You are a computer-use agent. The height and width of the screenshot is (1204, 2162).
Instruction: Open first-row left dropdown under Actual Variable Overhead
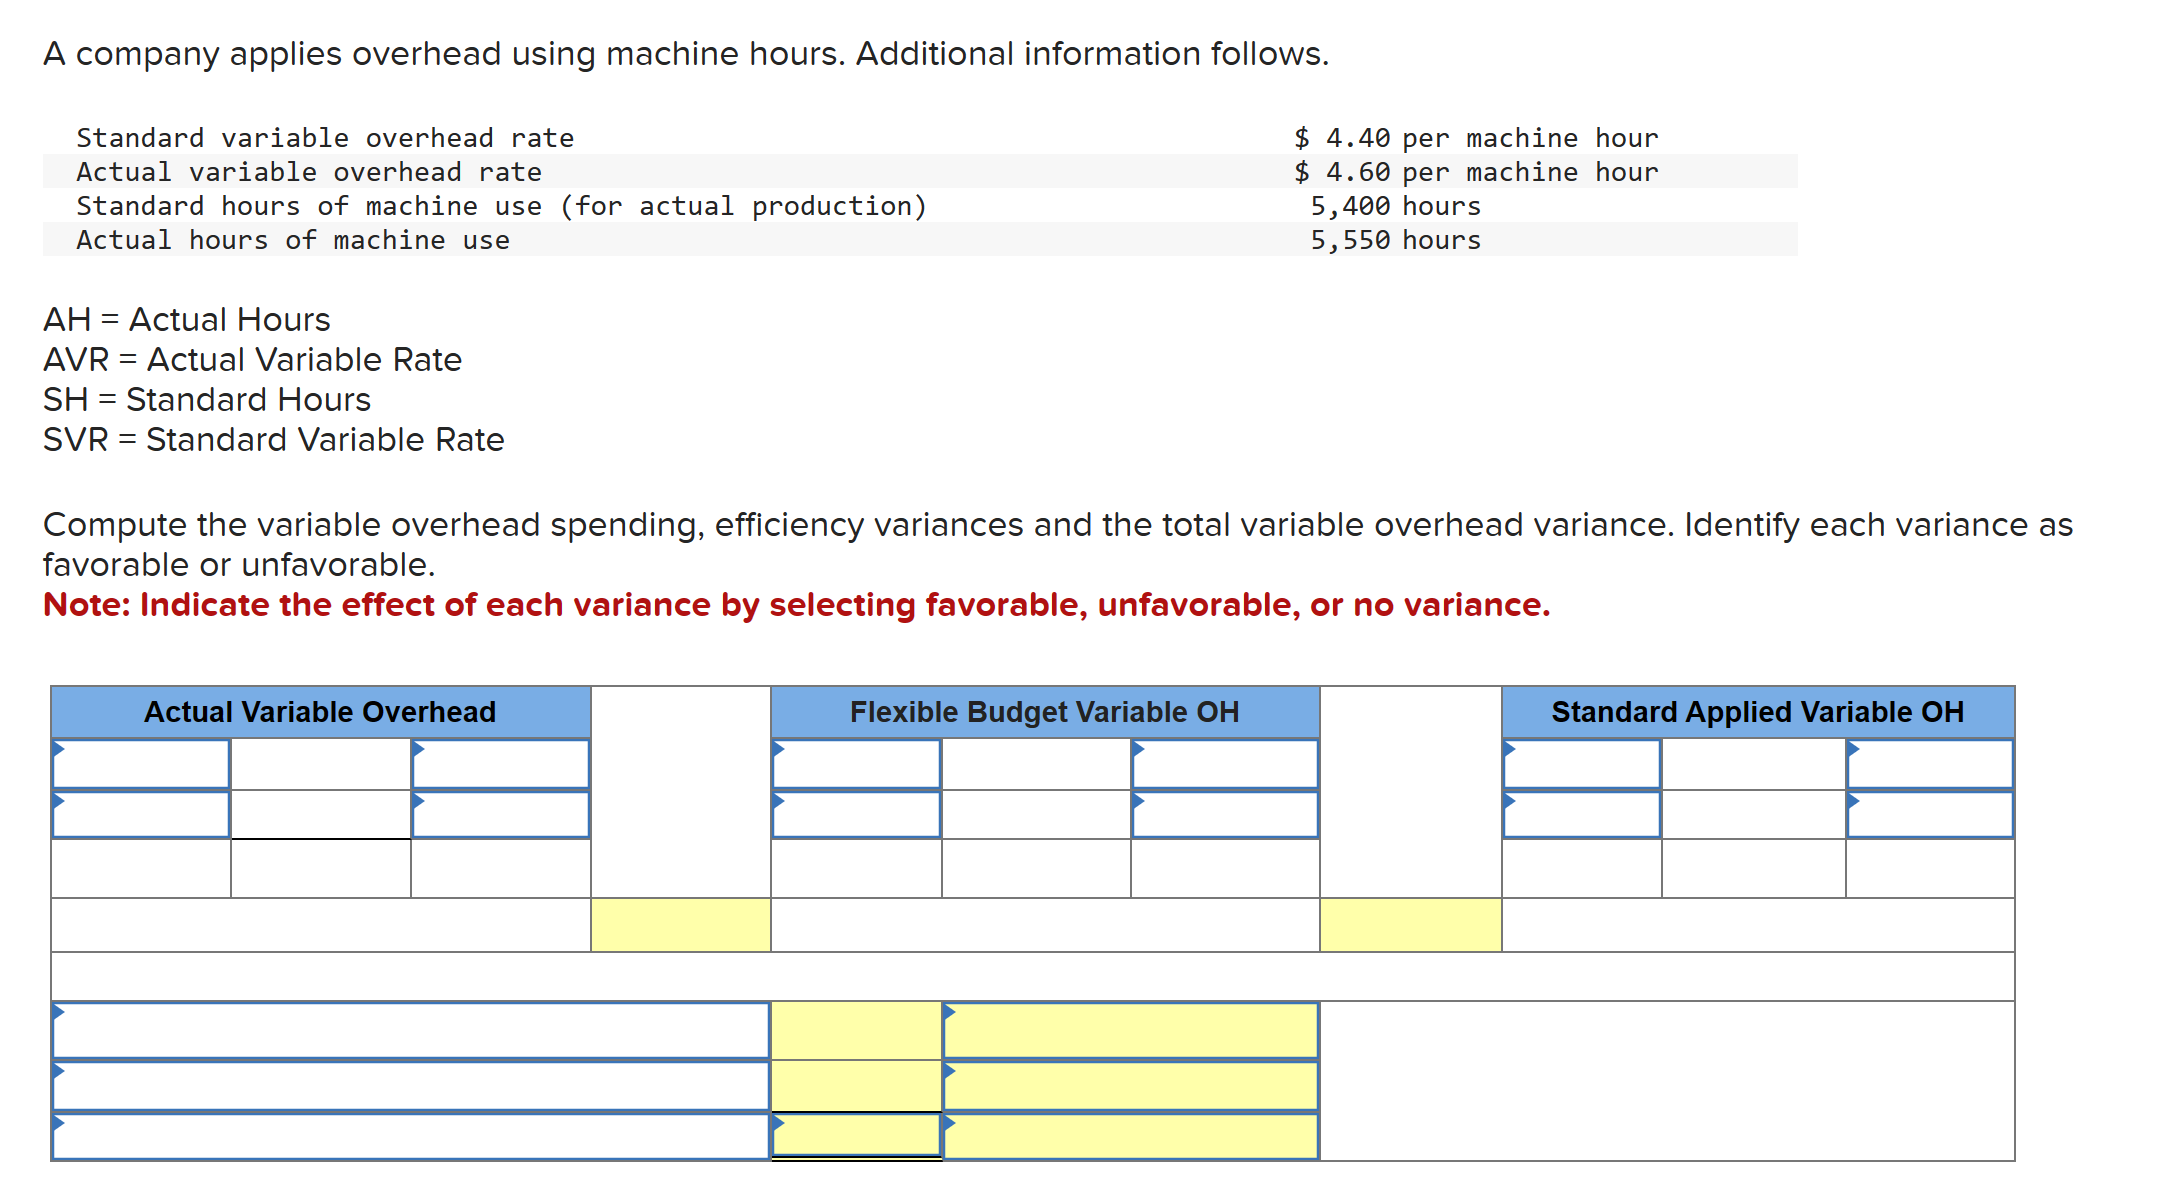coord(141,764)
